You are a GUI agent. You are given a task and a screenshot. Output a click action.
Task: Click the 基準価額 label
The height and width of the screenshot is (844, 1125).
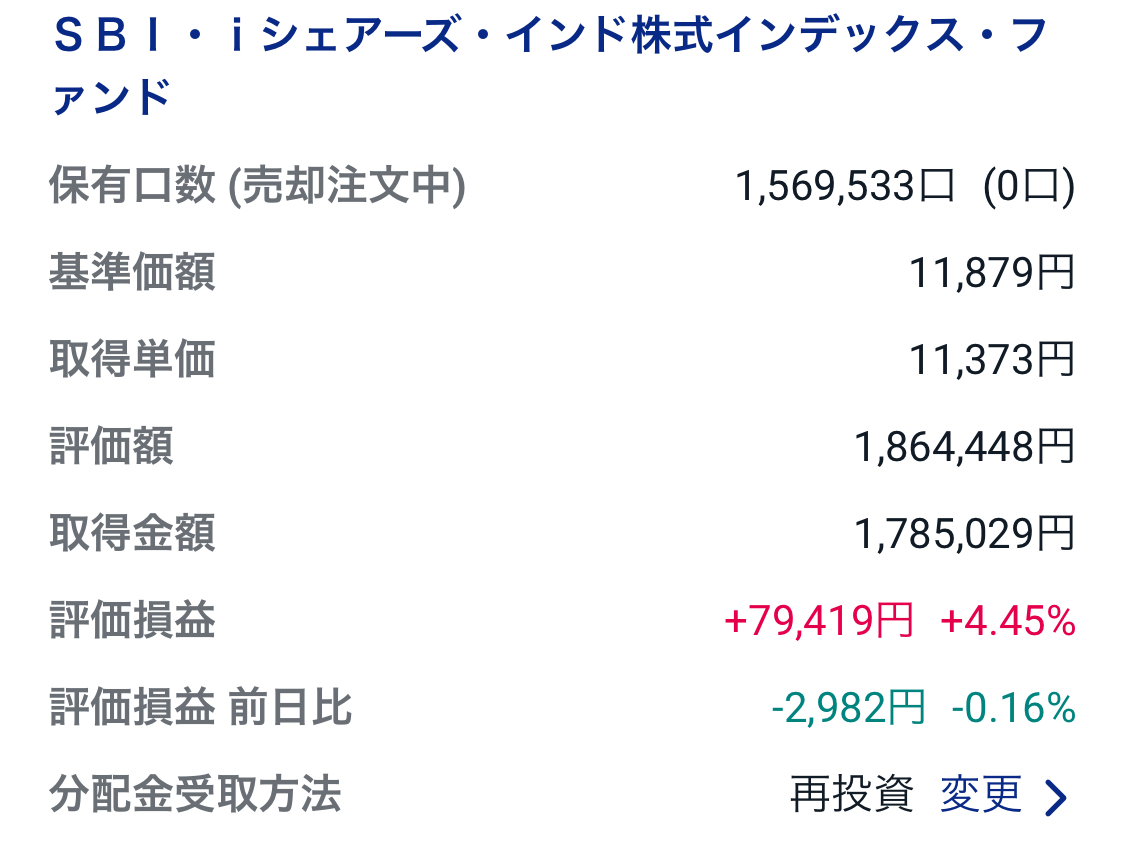[132, 272]
